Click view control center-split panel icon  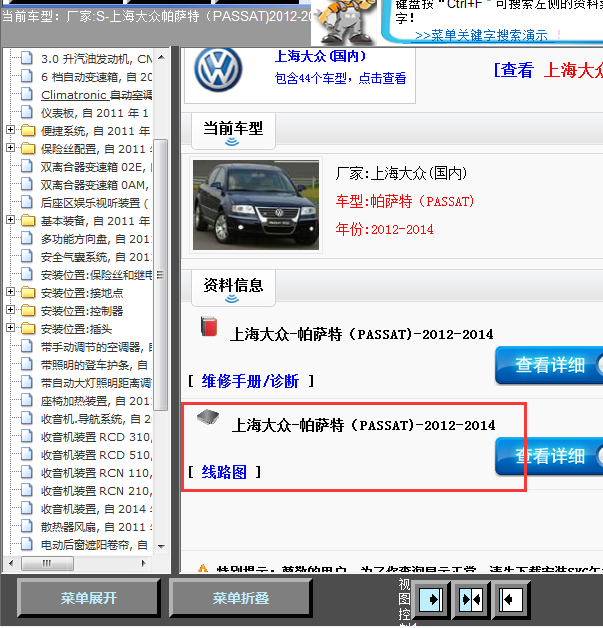point(471,599)
